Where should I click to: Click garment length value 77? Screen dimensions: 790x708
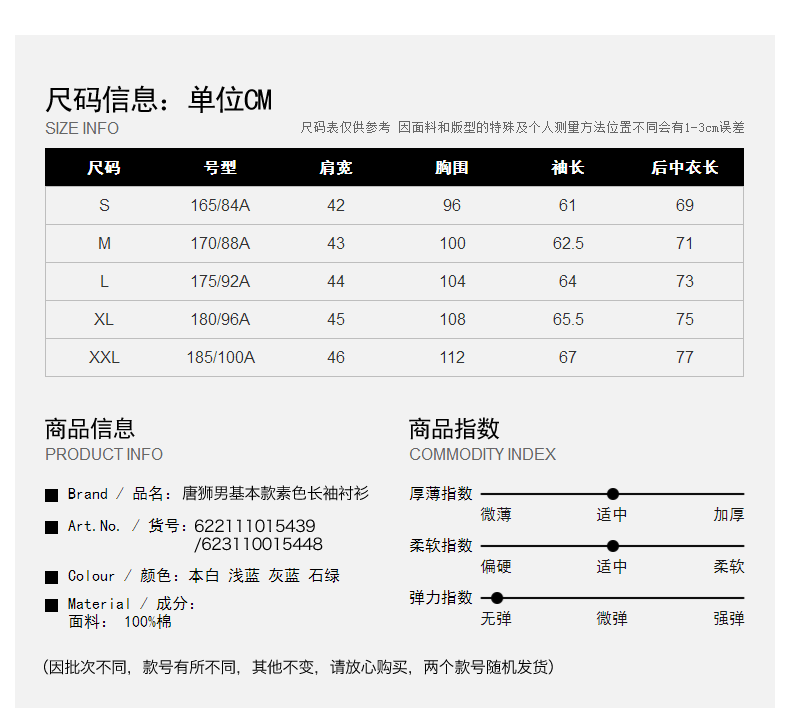[x=685, y=357]
